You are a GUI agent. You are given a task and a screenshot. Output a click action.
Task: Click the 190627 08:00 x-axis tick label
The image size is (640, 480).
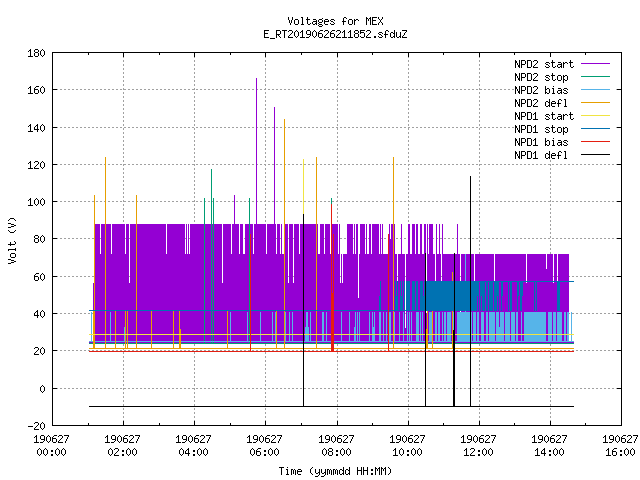click(336, 445)
